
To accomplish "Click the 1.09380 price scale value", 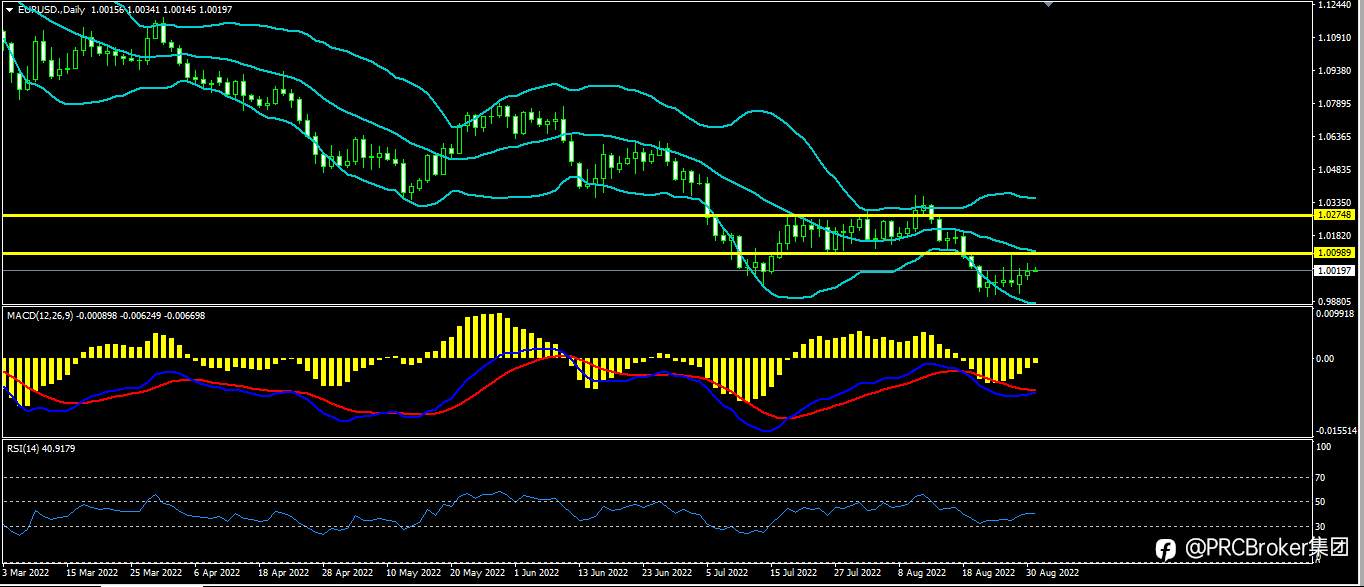I will click(x=1336, y=71).
